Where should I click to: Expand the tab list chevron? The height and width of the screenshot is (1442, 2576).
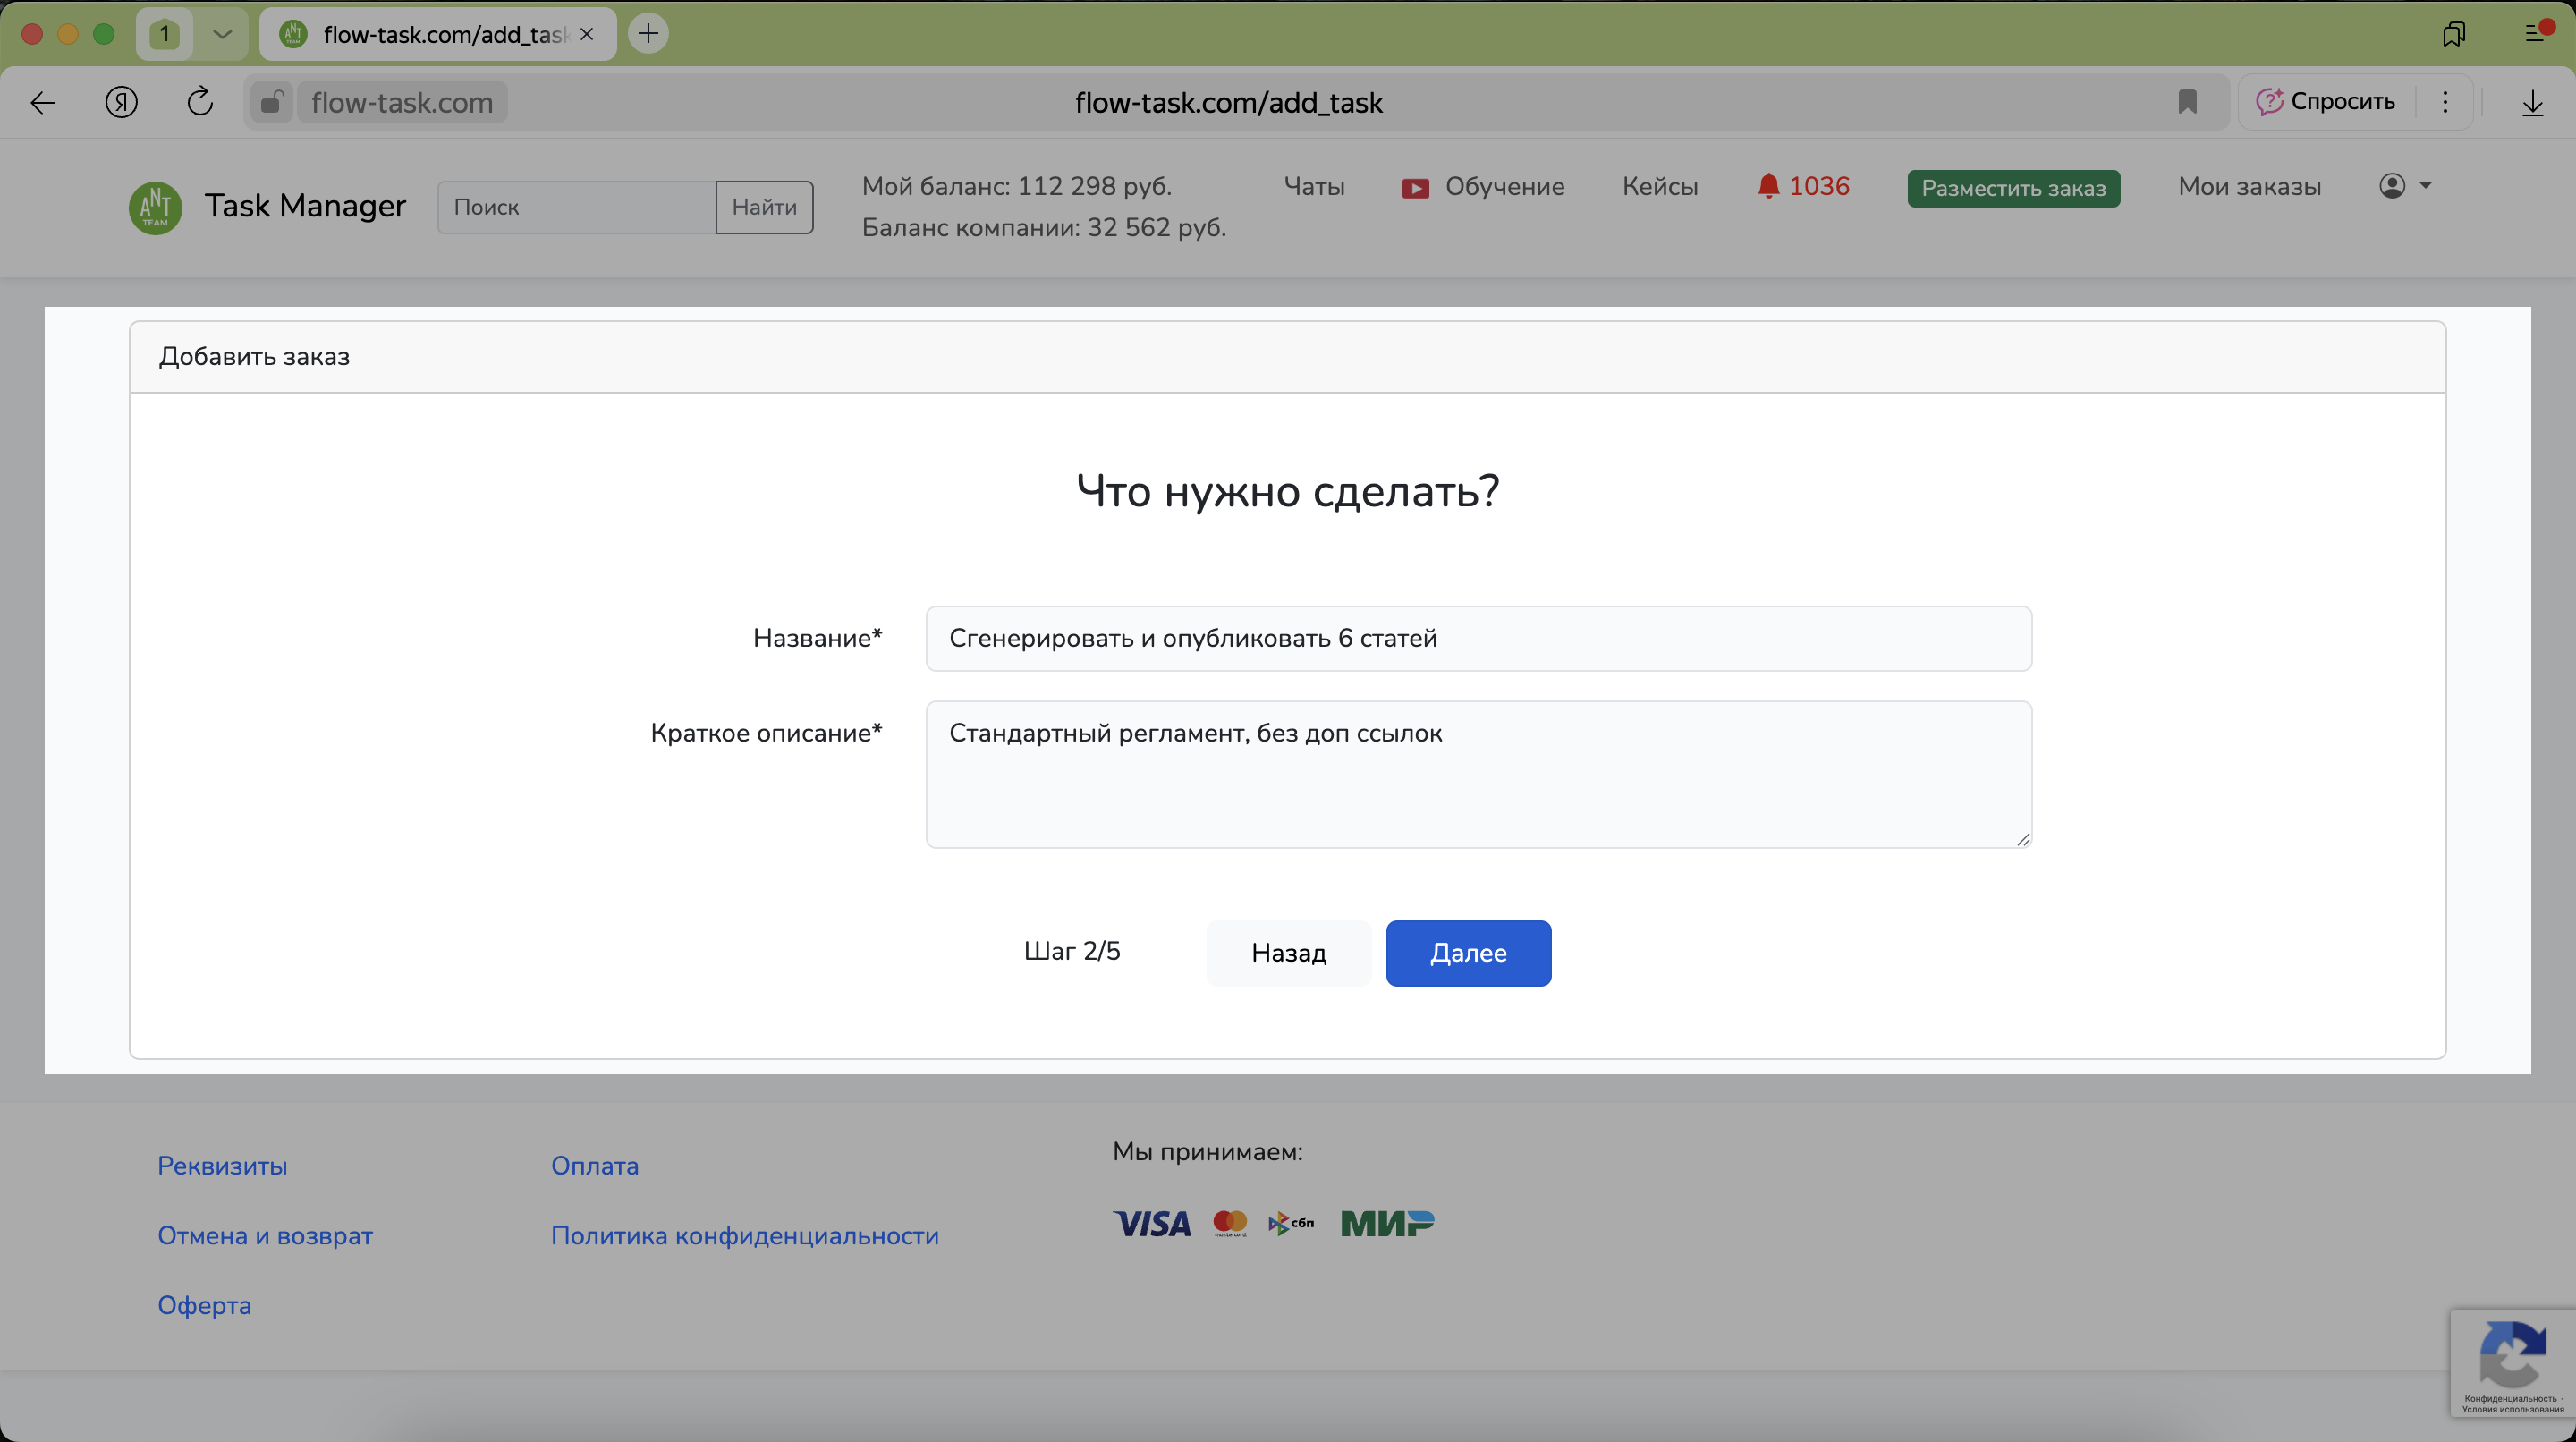click(222, 34)
